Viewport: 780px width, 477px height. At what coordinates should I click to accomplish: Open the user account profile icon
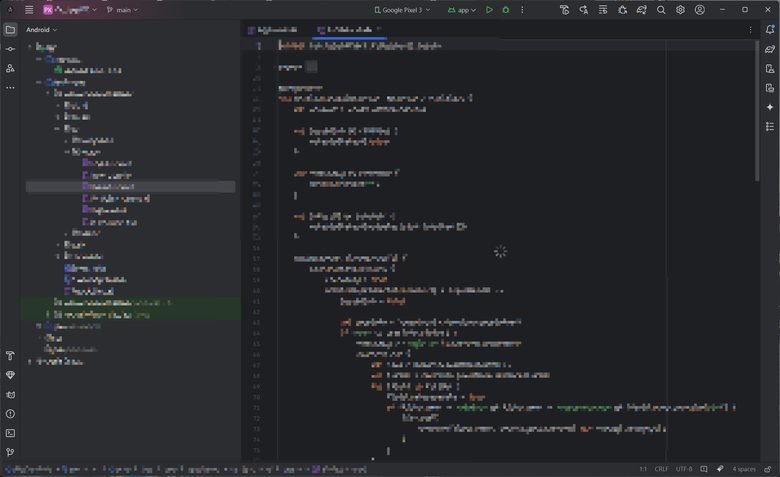tap(700, 9)
